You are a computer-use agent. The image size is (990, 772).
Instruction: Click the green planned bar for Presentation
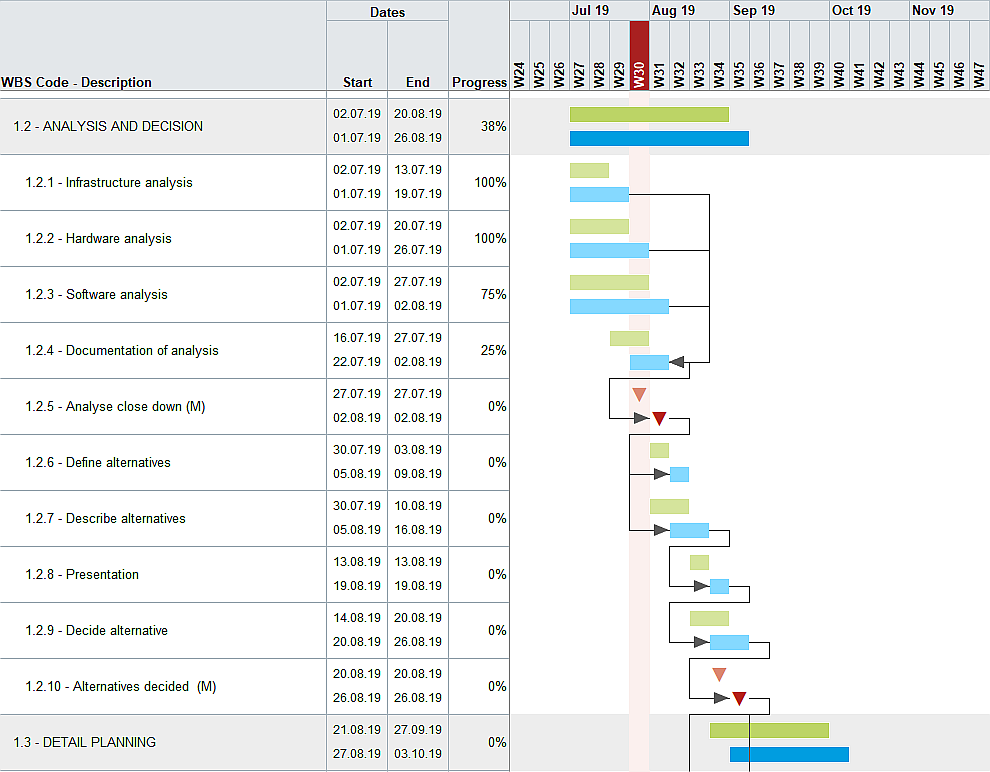pyautogui.click(x=699, y=562)
